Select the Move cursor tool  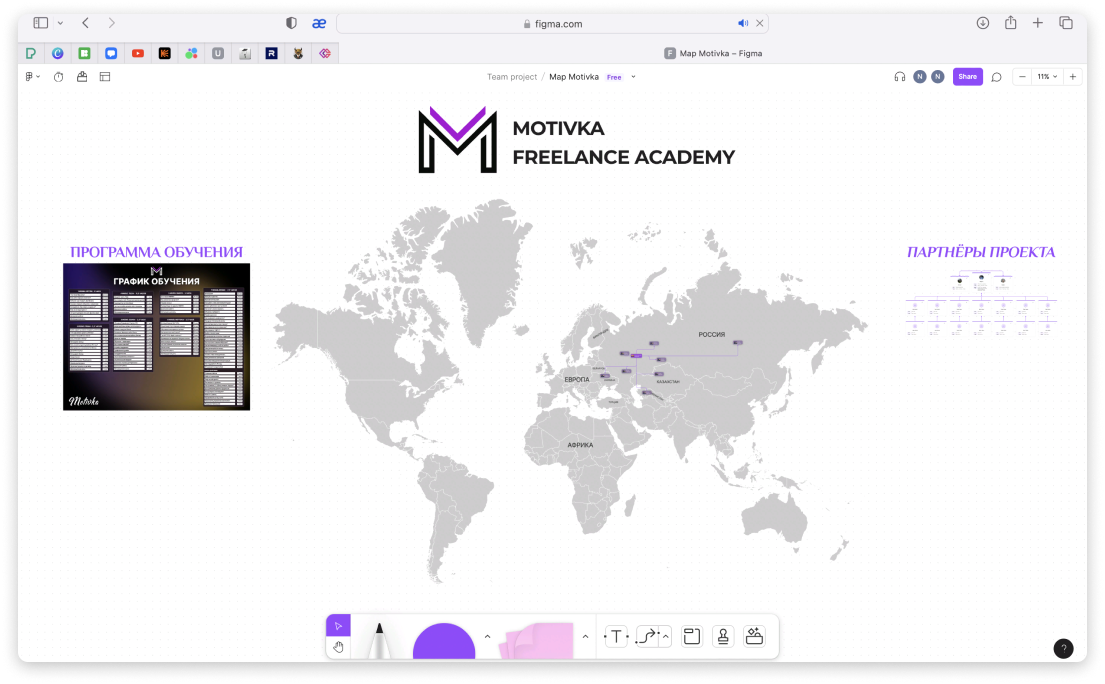338,626
